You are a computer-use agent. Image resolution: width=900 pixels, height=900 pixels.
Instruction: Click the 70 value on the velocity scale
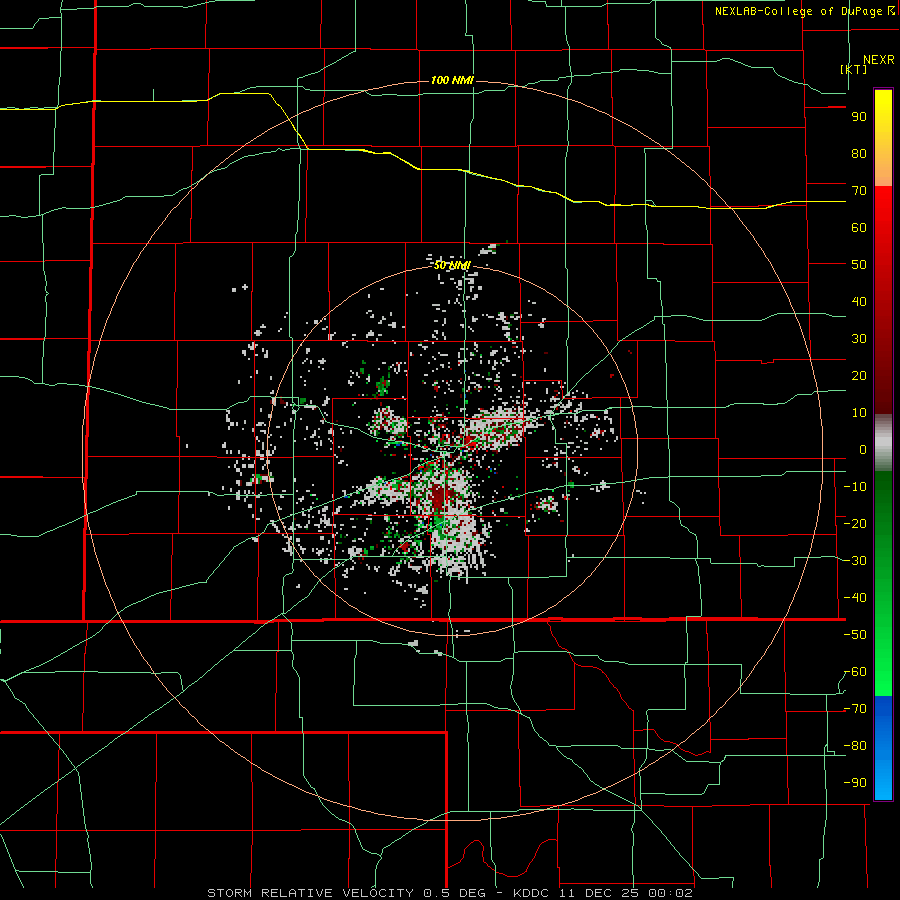tap(859, 191)
